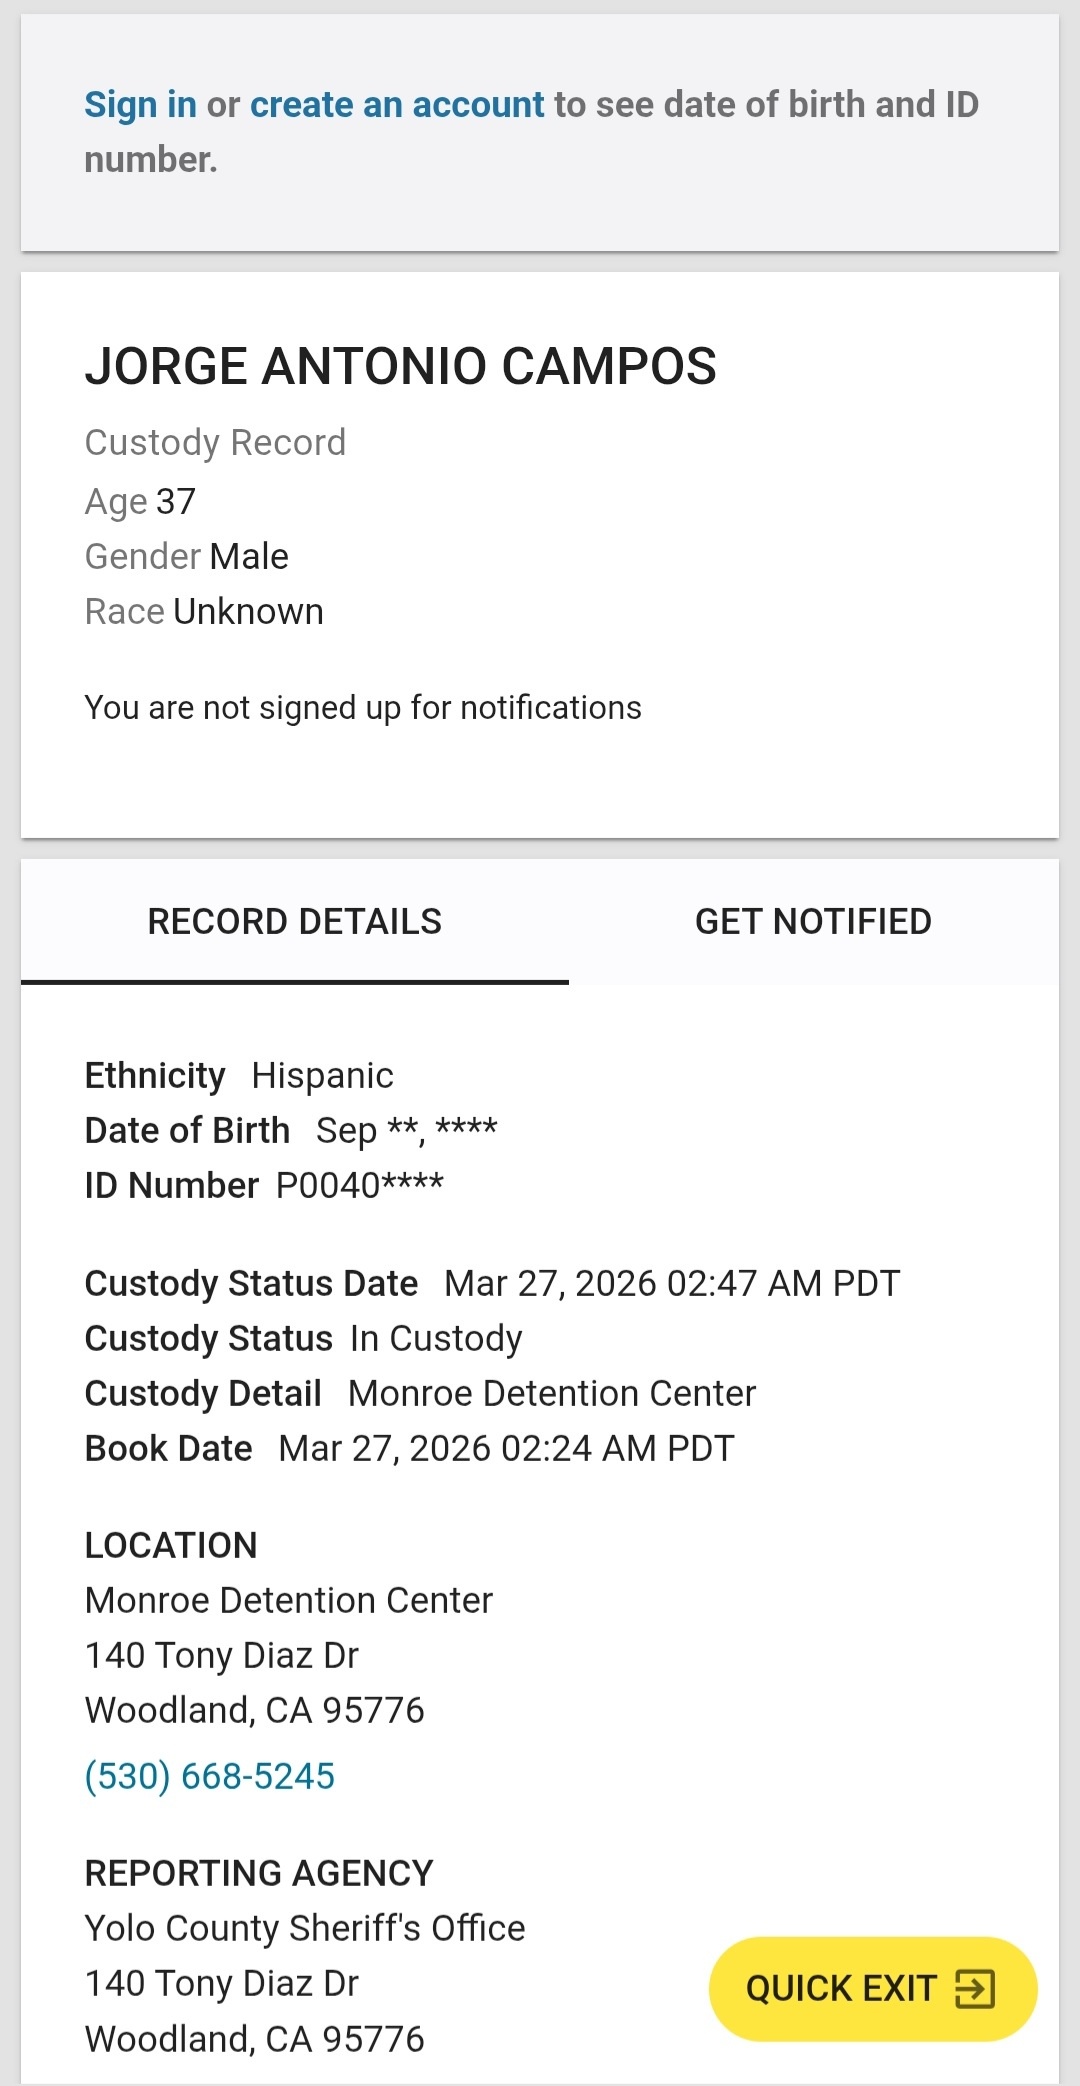This screenshot has width=1080, height=2086.
Task: Switch to the Record Details tab
Action: click(295, 922)
